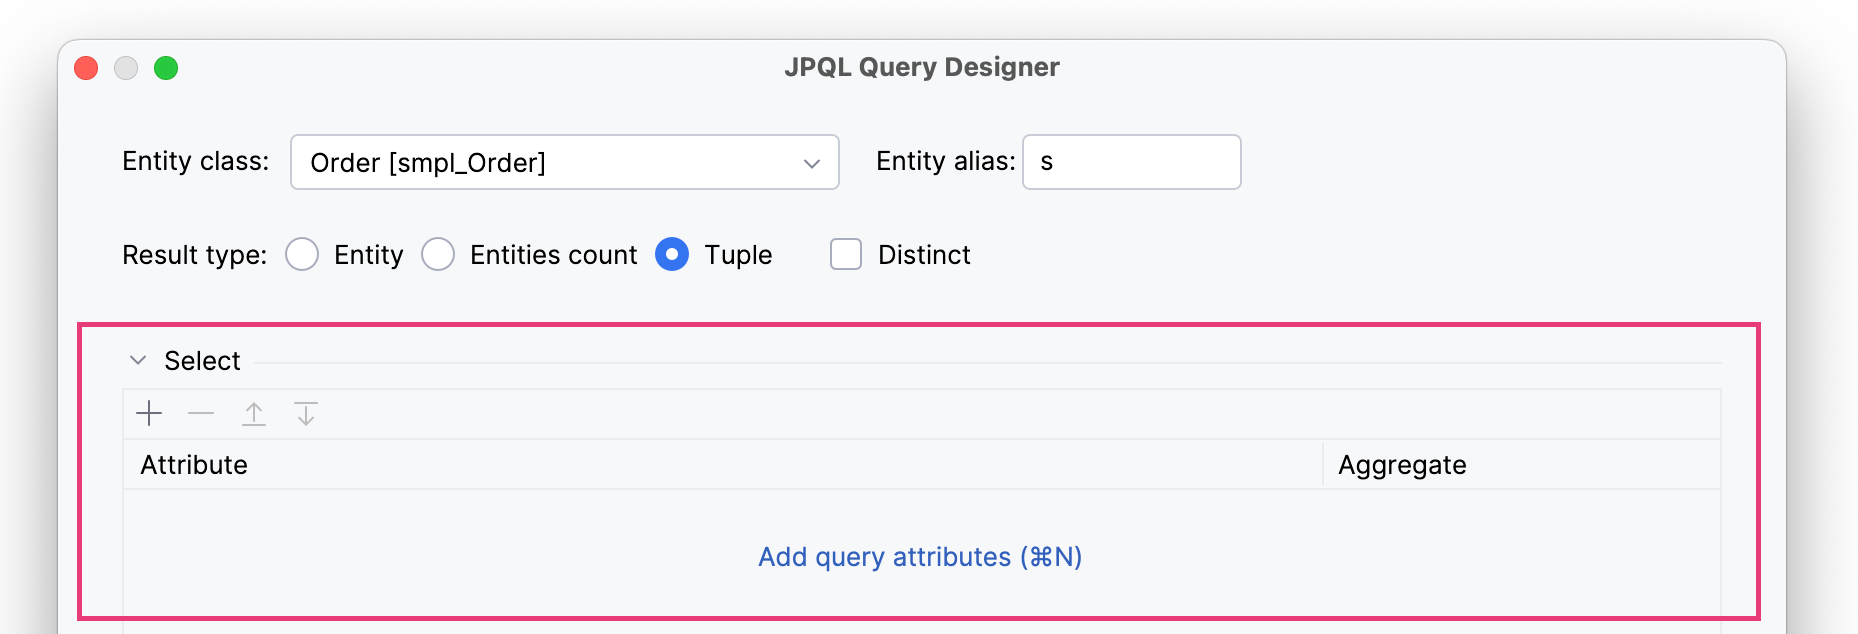Click the Select section heading text
Viewport: 1858px width, 634px height.
click(202, 361)
